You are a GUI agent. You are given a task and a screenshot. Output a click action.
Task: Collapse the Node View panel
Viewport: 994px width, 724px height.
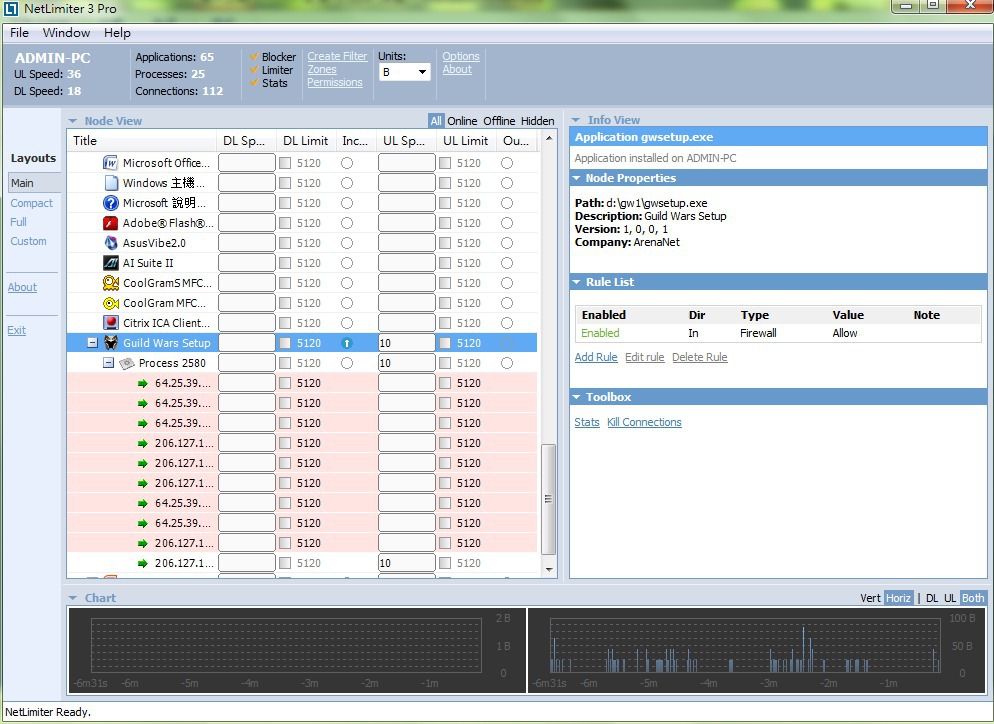pyautogui.click(x=72, y=121)
